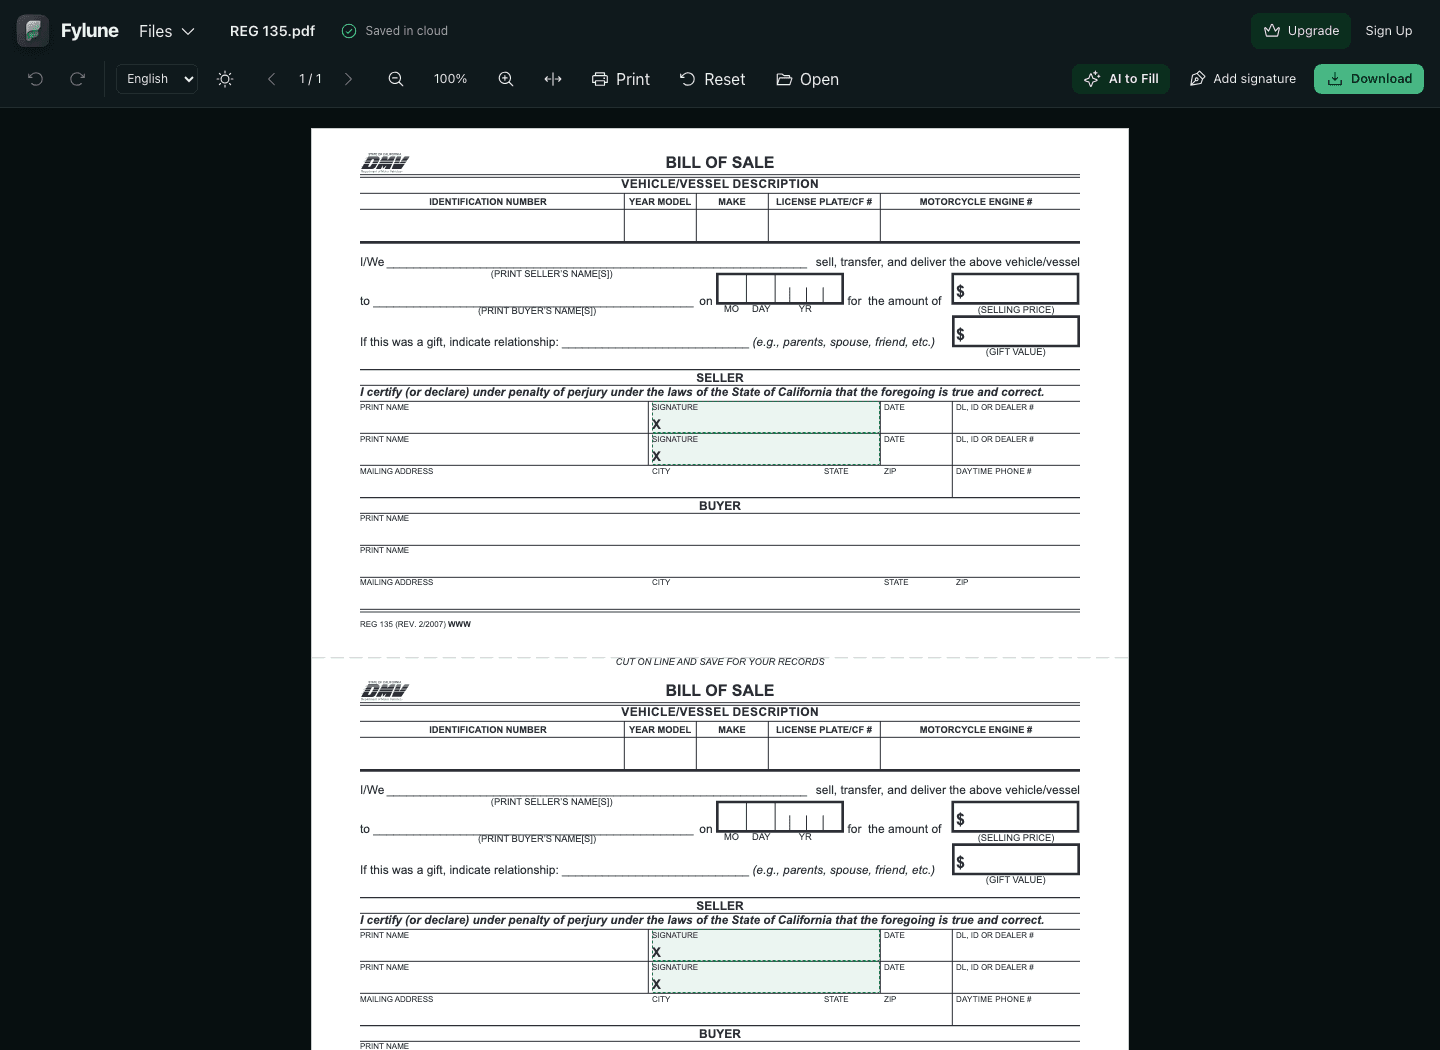
Task: Click the 1 / 1 page indicator
Action: coord(310,79)
